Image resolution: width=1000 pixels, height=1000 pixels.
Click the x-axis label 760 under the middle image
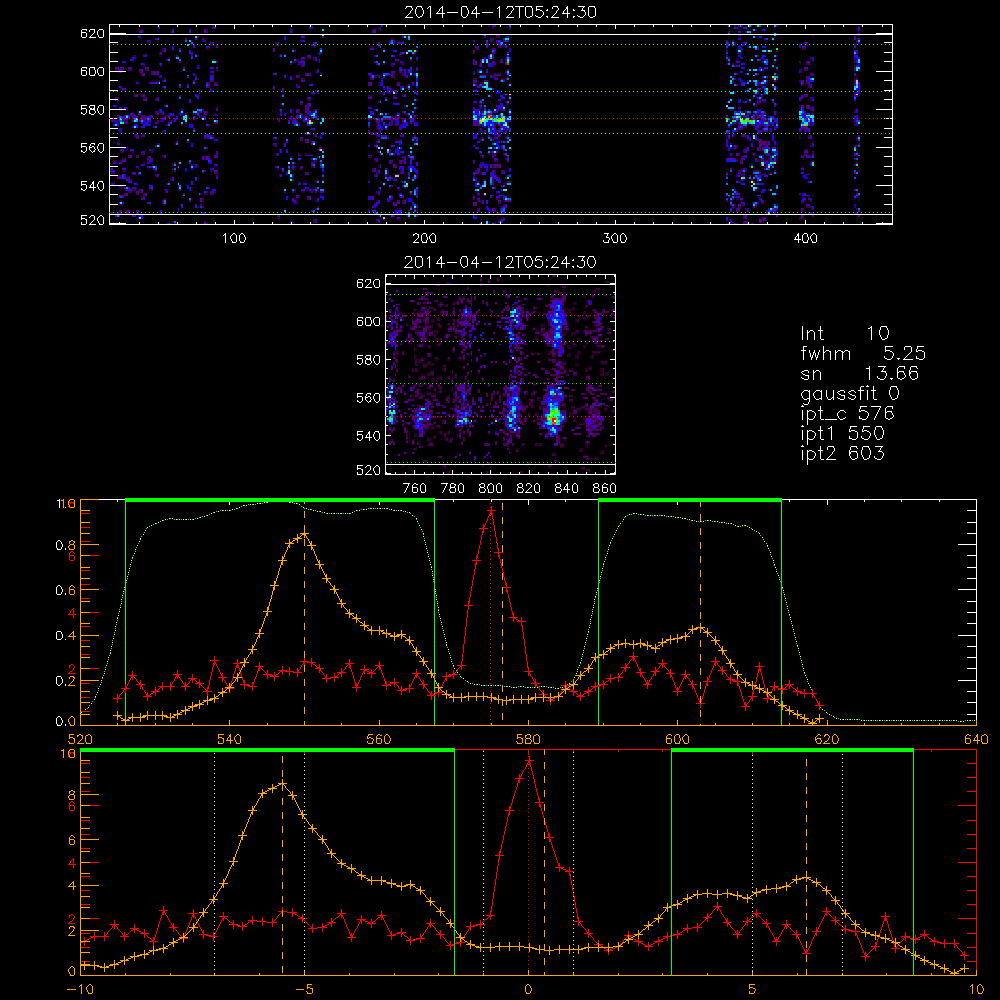click(x=415, y=489)
